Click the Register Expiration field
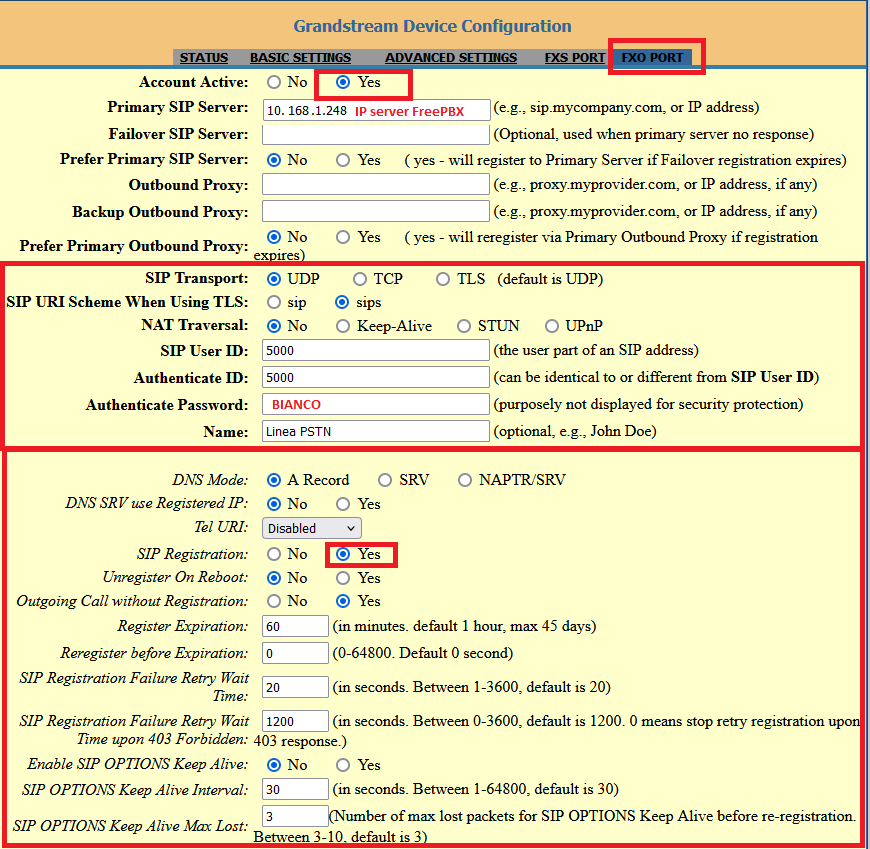 [295, 626]
